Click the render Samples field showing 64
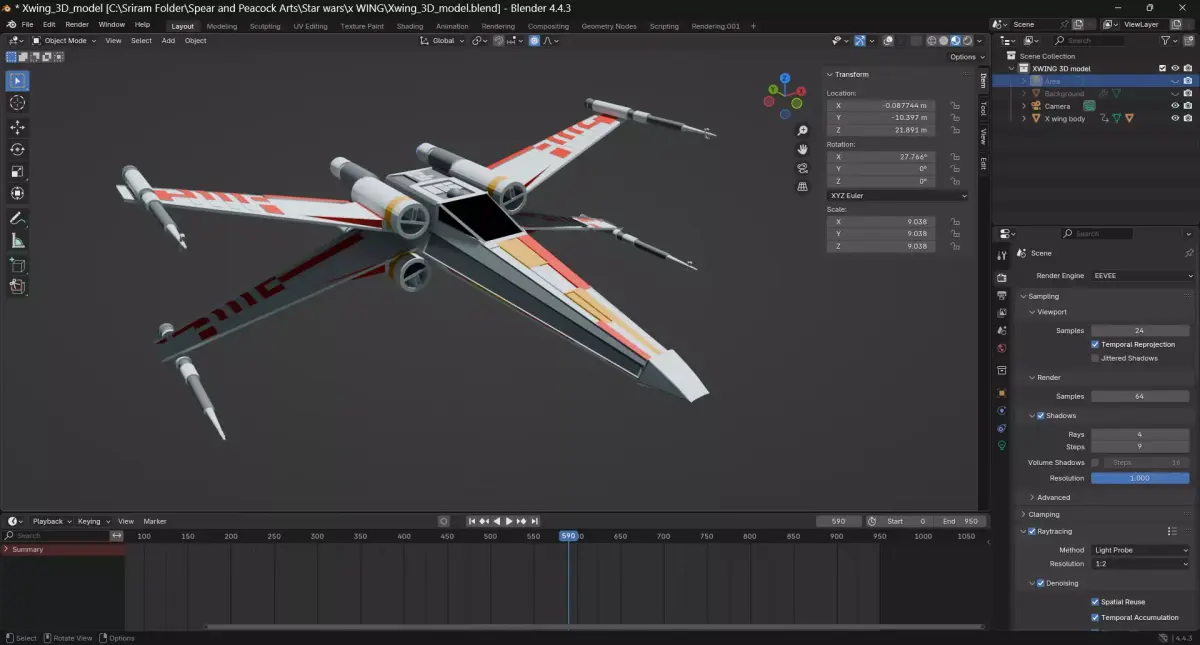 (x=1140, y=396)
